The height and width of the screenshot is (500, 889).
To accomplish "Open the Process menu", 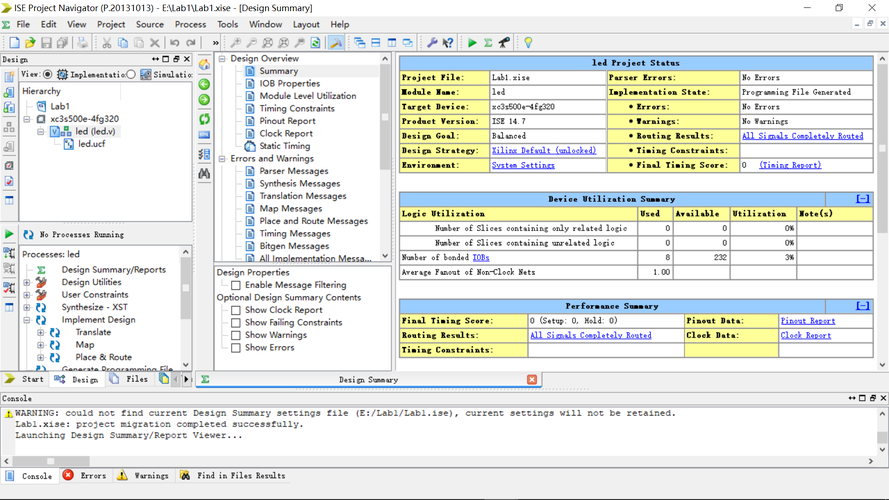I will pos(190,24).
